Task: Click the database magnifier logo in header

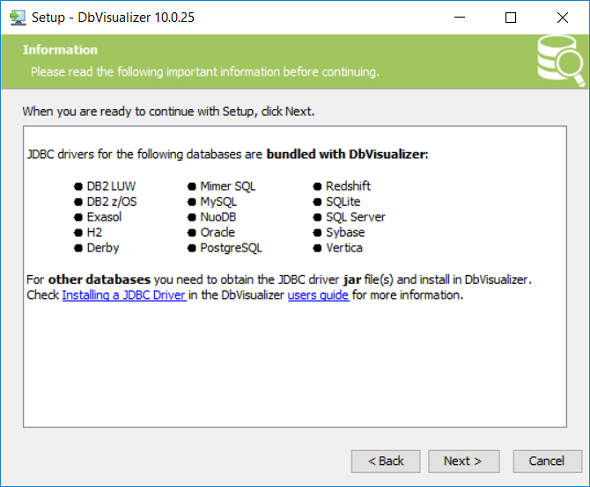Action: (x=561, y=60)
